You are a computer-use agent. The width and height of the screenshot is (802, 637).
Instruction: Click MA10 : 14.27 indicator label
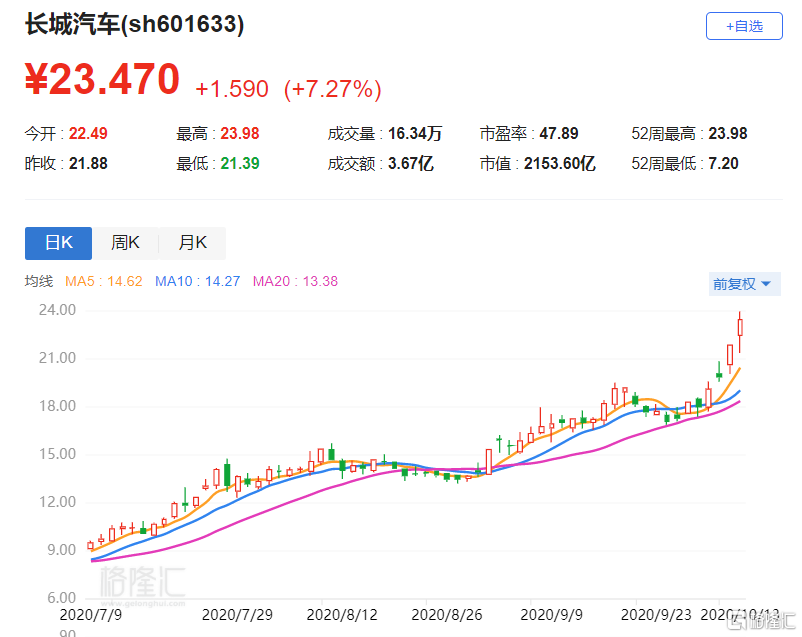pos(197,281)
